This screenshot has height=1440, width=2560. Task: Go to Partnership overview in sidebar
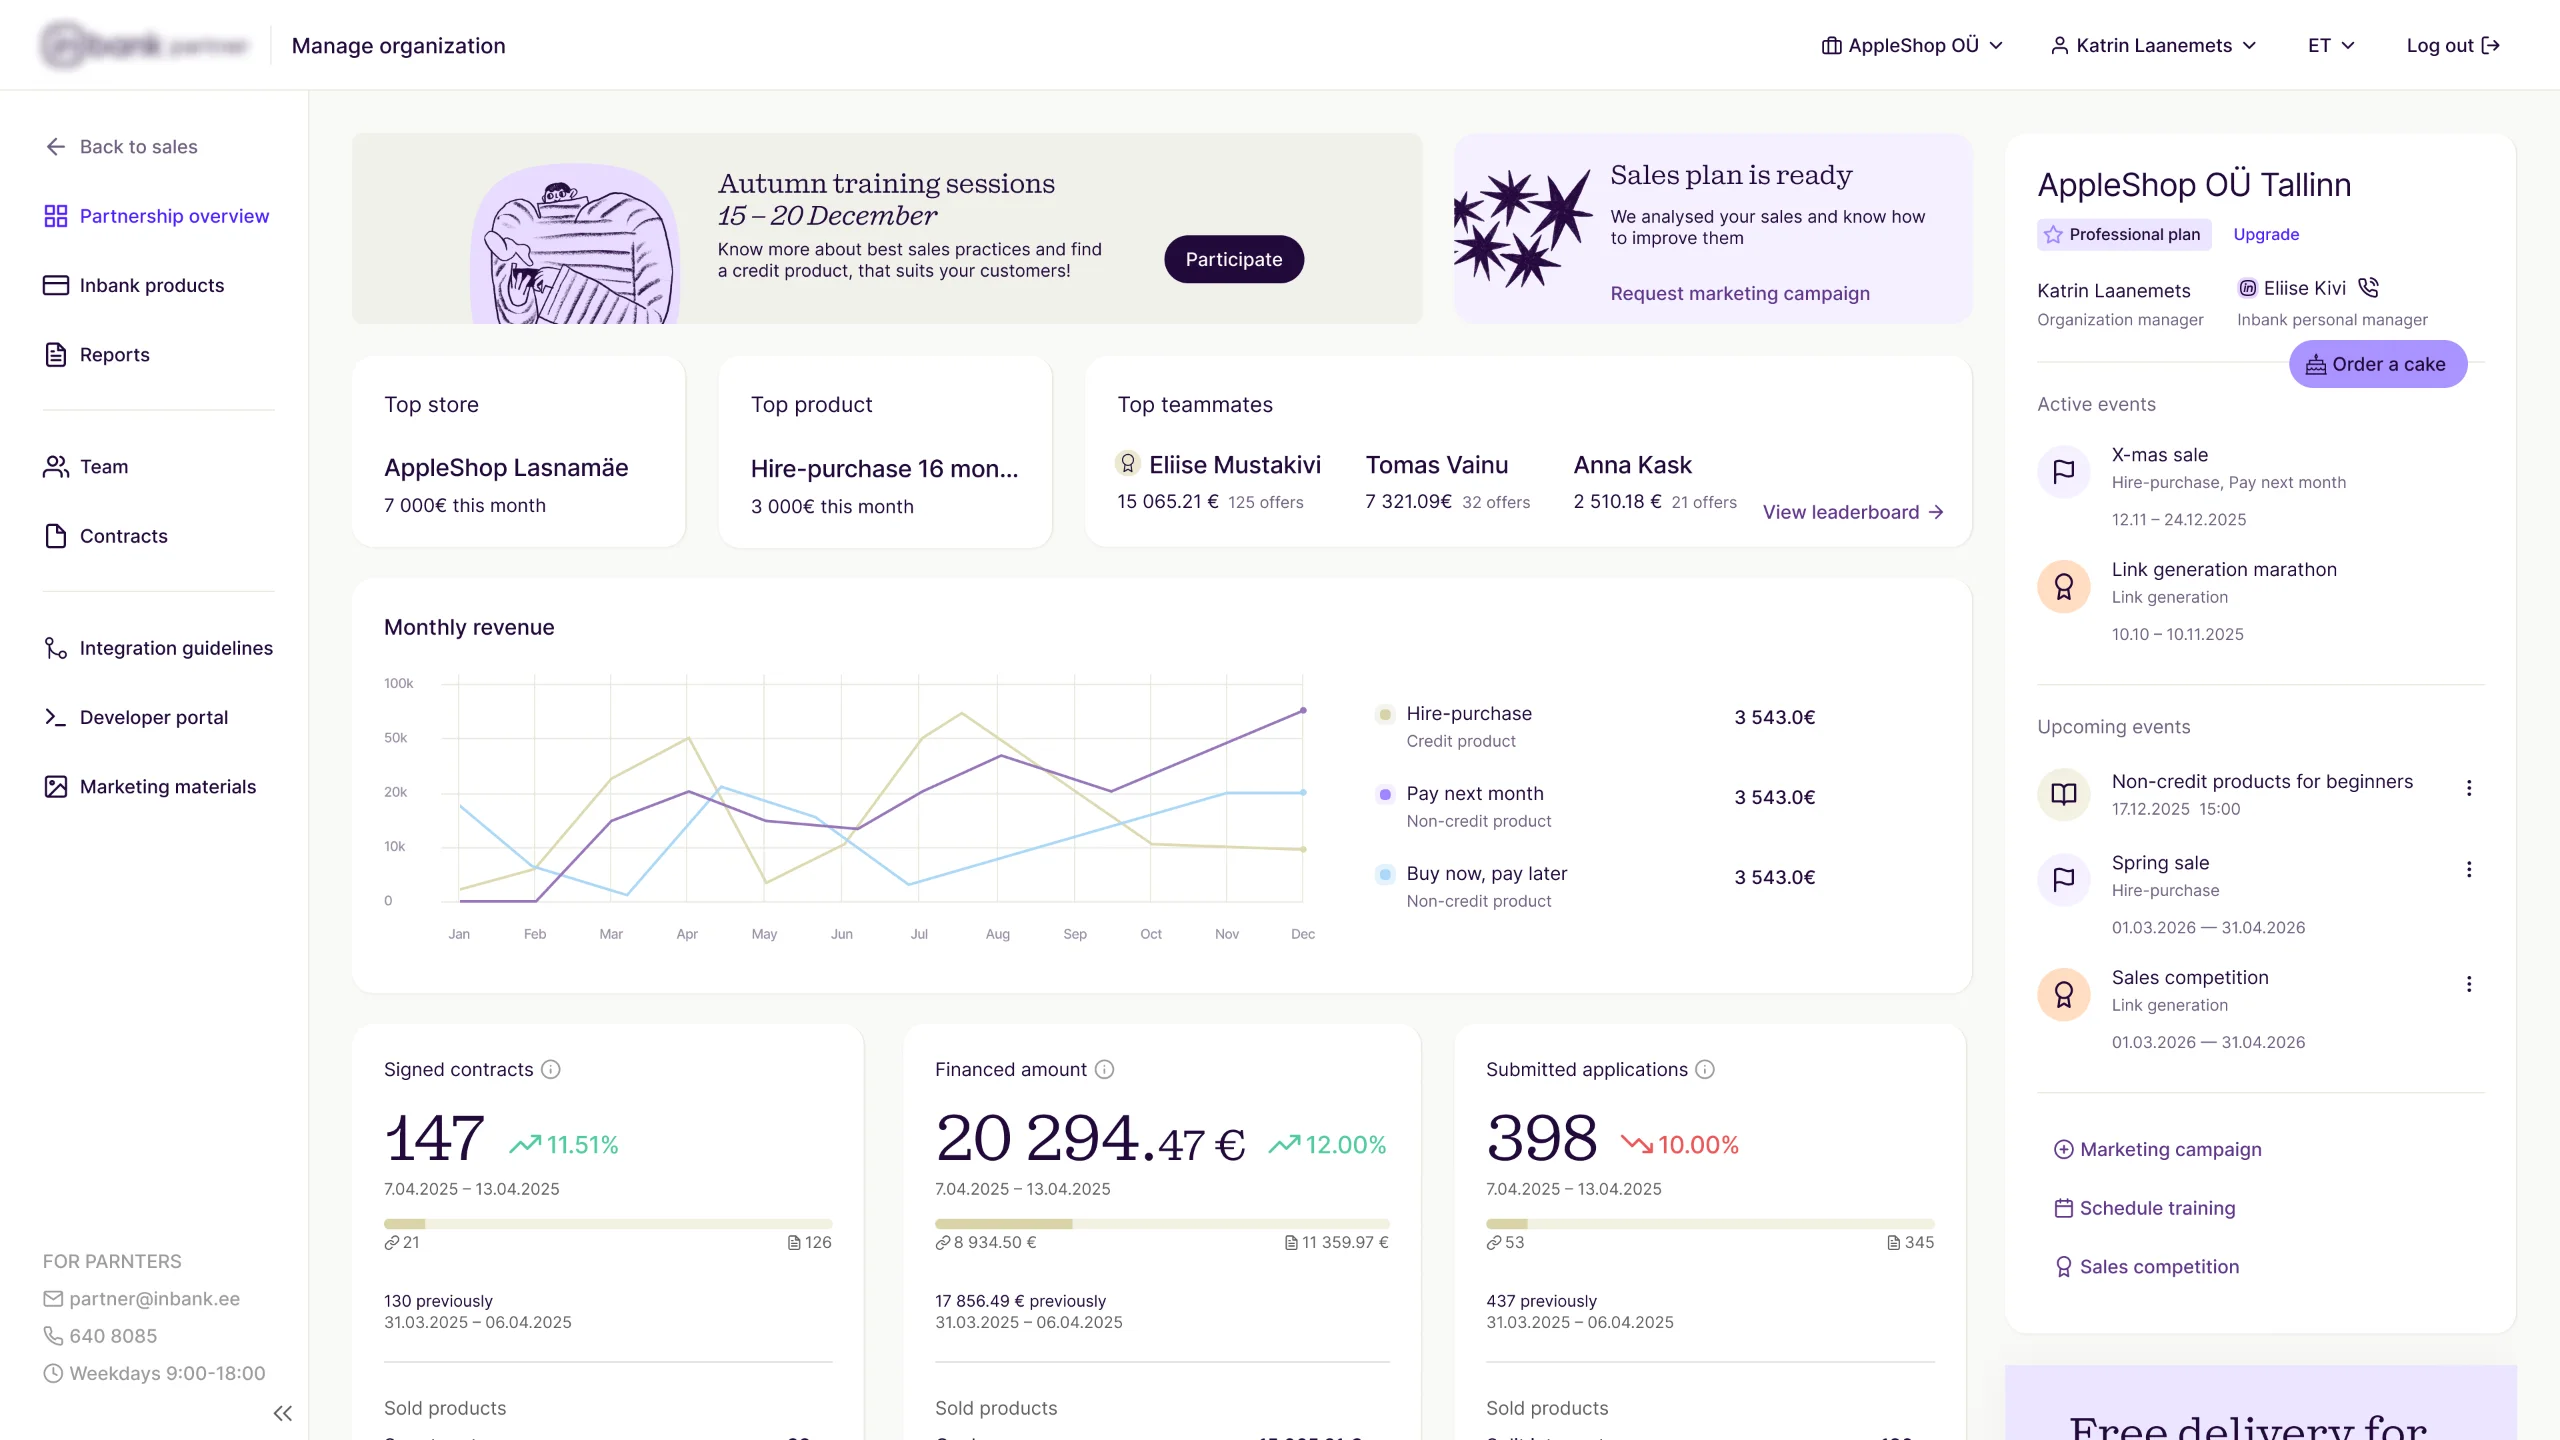[157, 216]
